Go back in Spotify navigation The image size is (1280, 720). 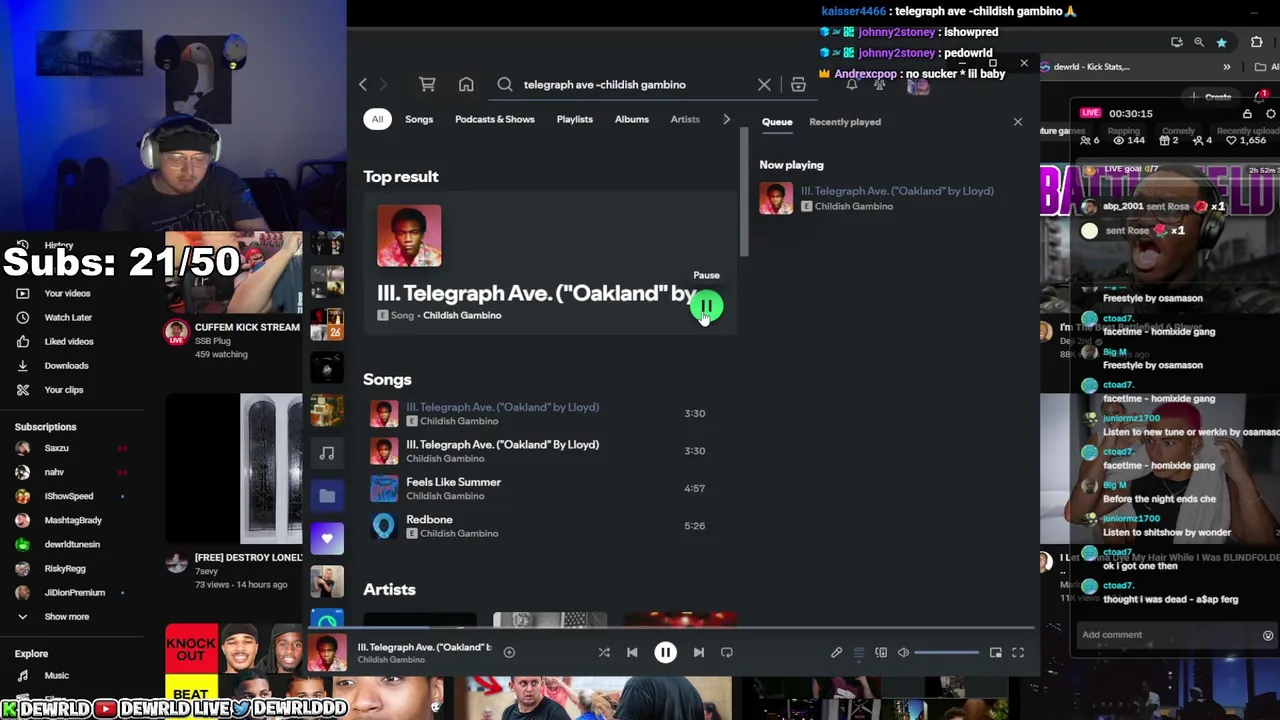coord(363,85)
